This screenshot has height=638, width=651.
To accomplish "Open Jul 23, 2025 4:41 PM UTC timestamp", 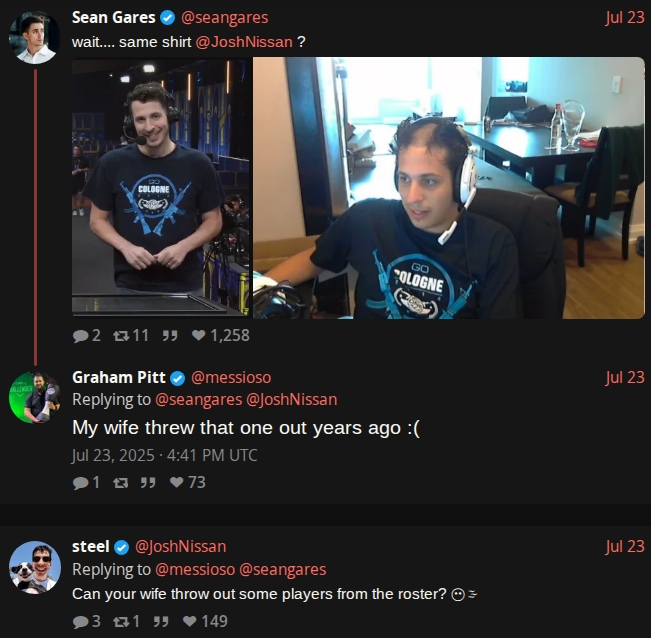I will point(164,455).
